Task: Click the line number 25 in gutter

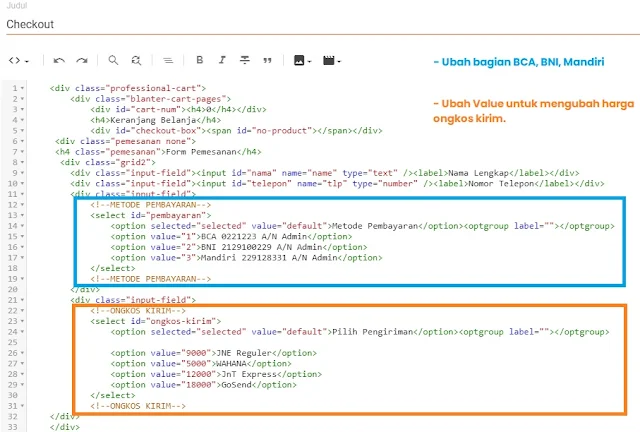Action: (x=13, y=343)
